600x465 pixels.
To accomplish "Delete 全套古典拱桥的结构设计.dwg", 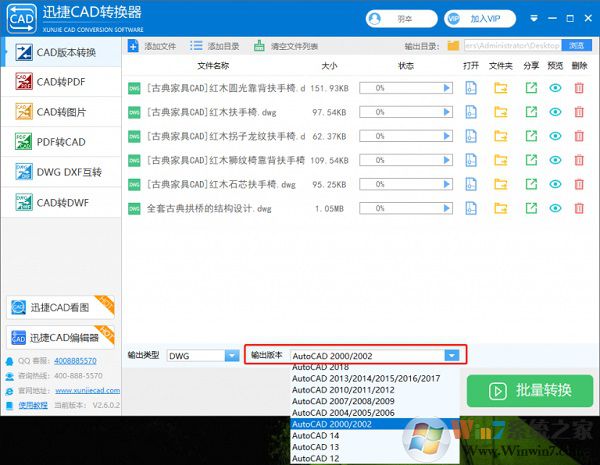I will click(579, 208).
